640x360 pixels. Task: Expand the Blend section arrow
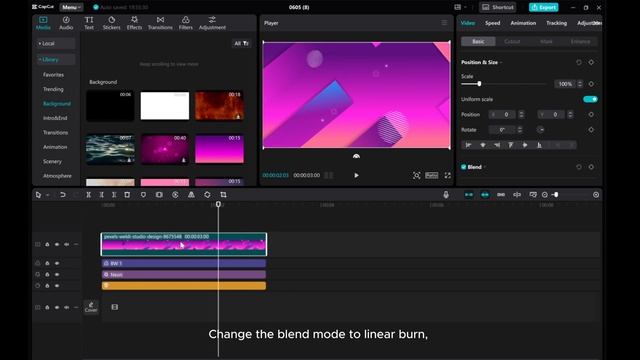[485, 167]
